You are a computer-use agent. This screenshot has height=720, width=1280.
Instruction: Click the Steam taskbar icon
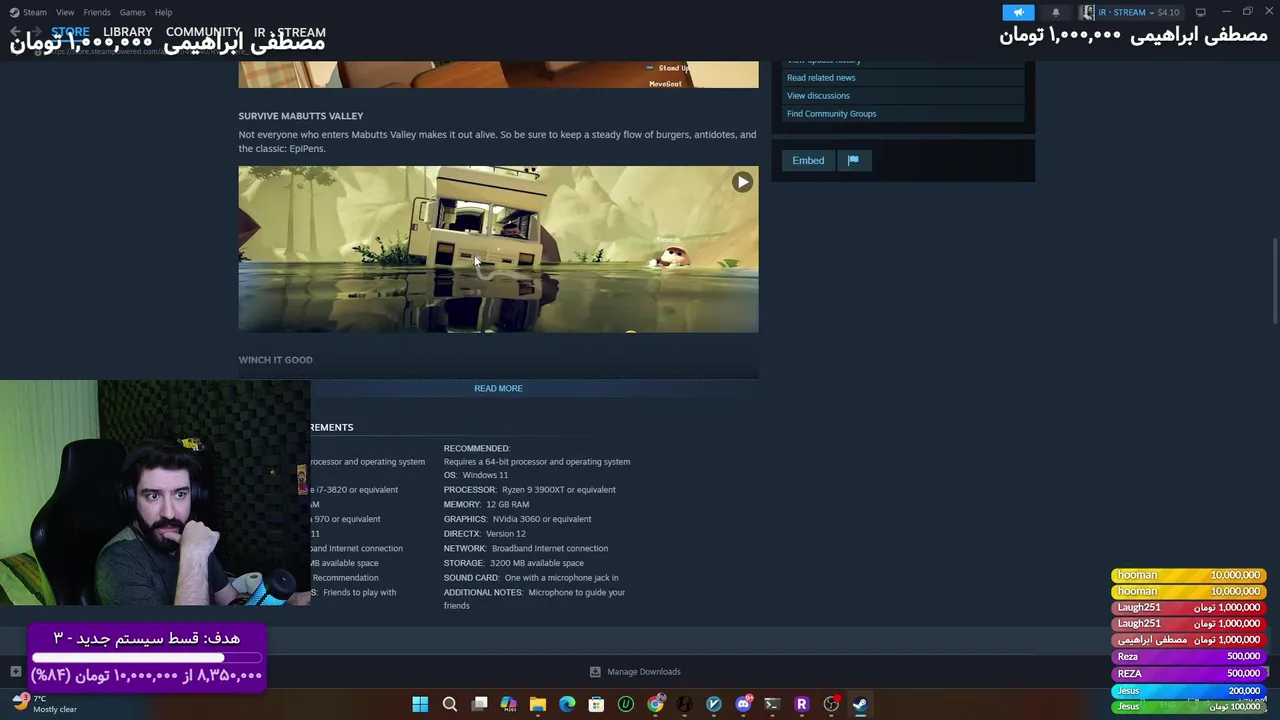(x=860, y=704)
